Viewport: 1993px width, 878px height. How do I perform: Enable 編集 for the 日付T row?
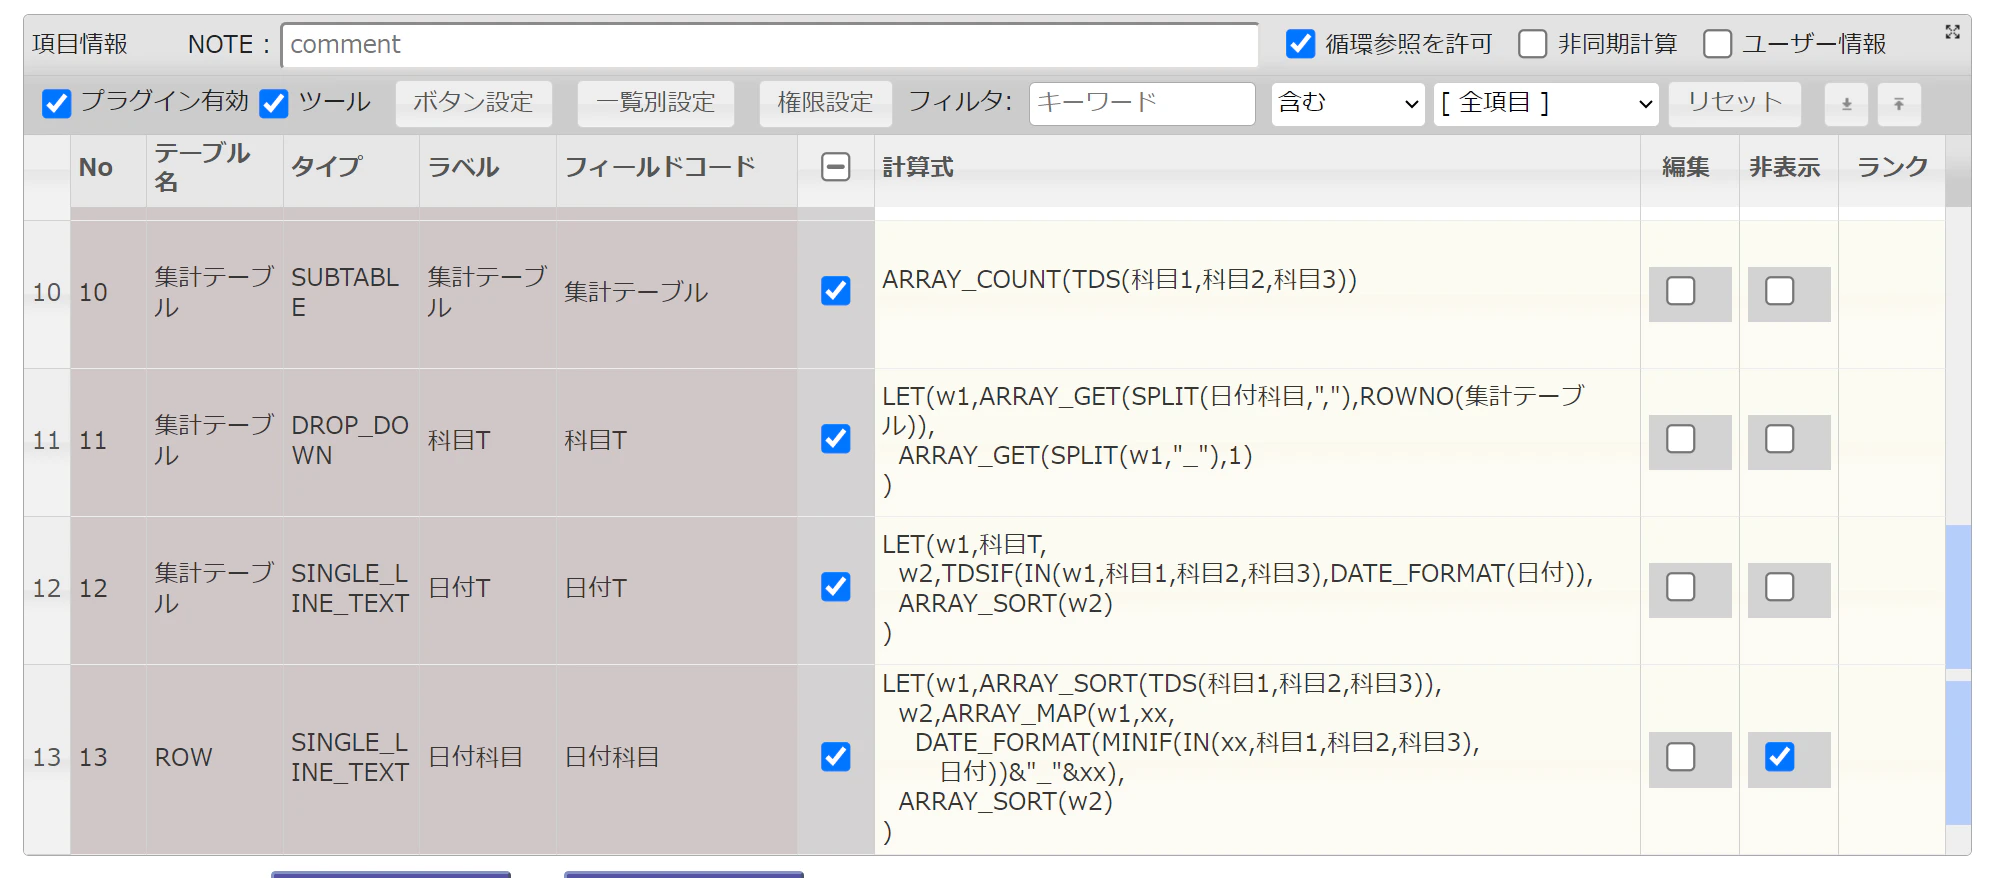click(x=1681, y=587)
